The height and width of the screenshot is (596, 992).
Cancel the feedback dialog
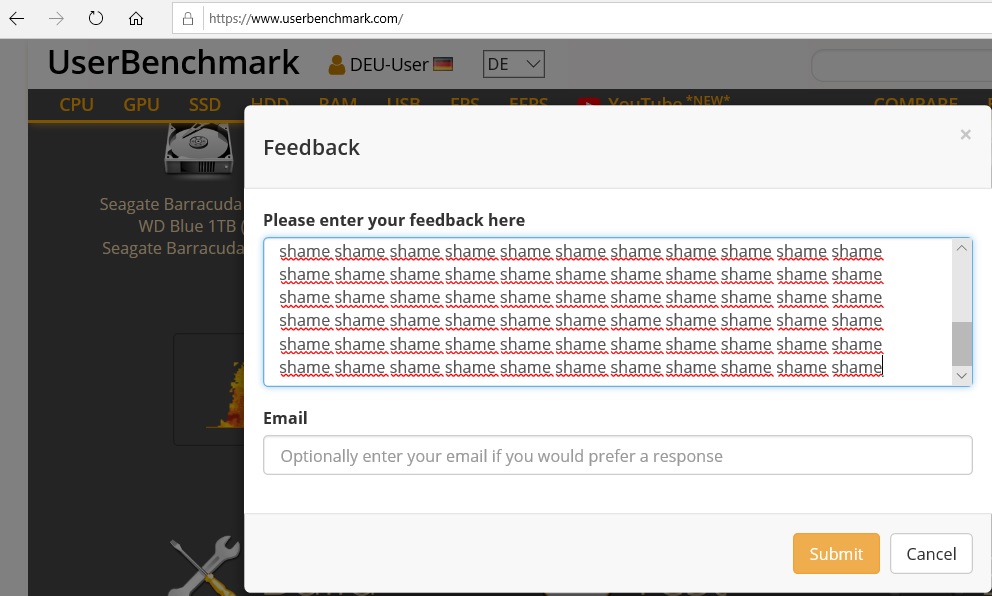931,553
